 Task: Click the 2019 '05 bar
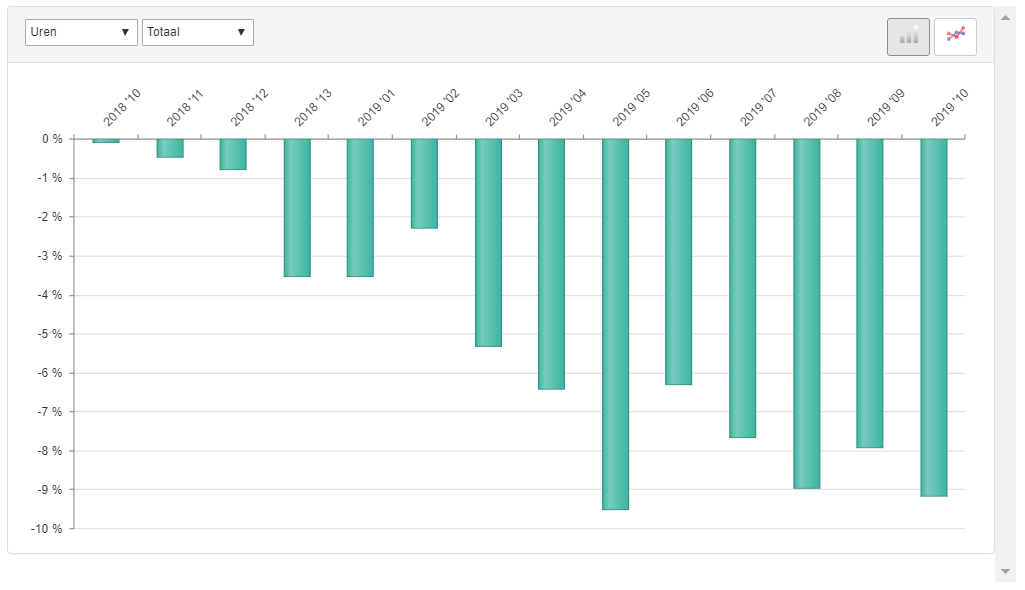point(615,324)
